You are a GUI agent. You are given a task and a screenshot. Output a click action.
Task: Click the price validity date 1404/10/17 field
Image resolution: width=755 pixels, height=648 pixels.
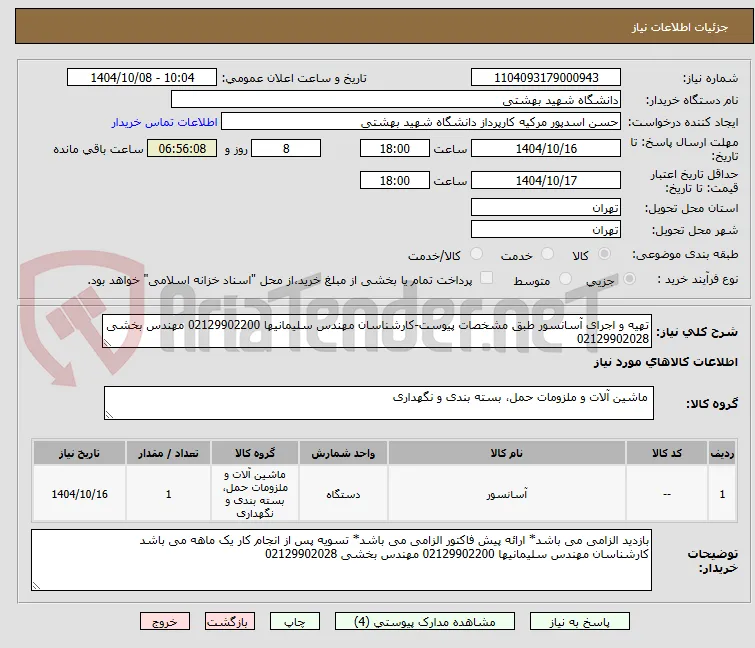546,181
